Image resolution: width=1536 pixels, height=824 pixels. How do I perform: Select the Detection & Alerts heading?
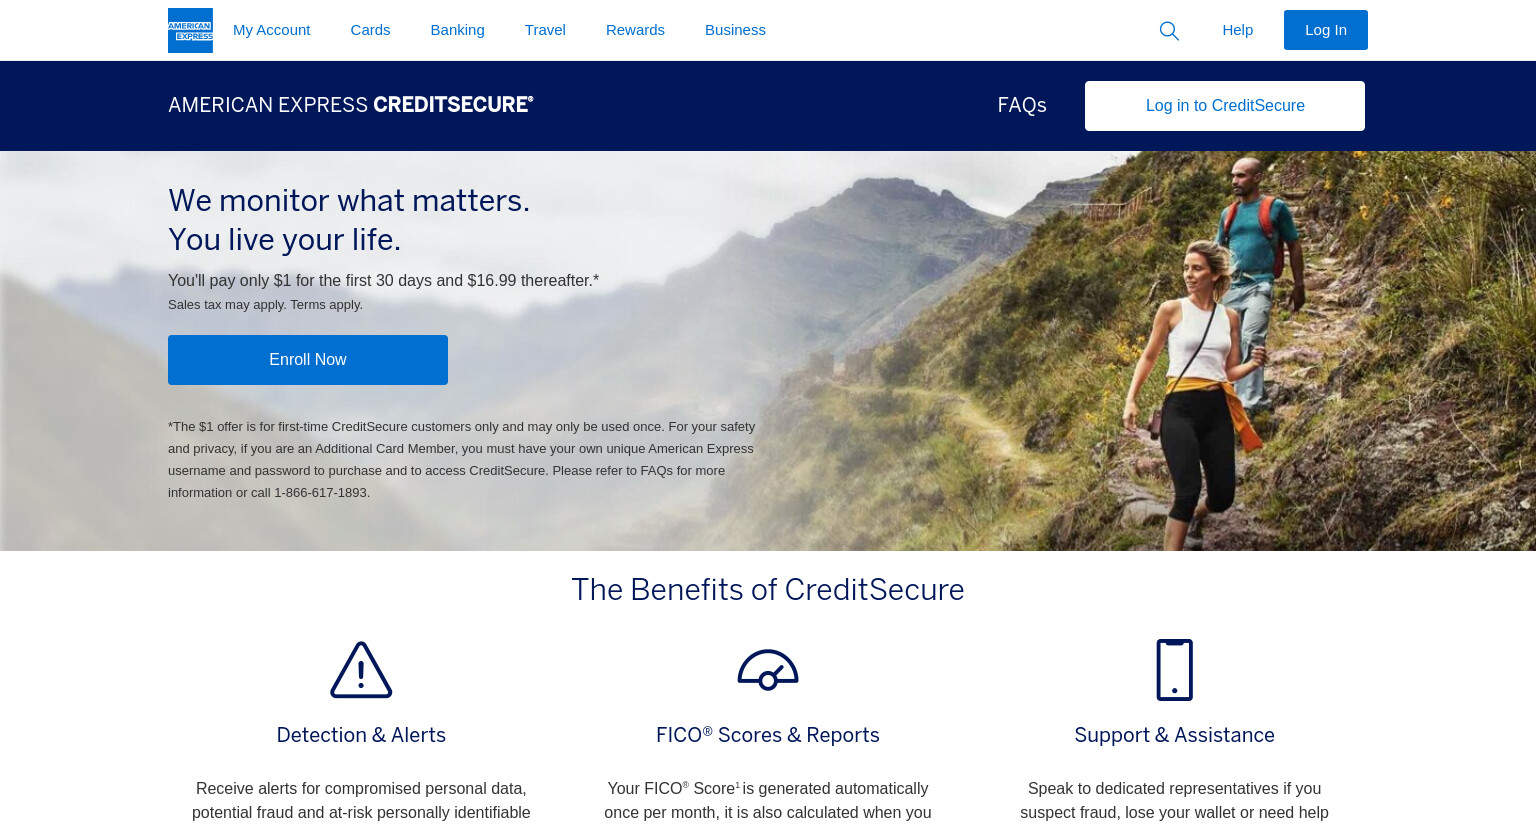point(361,735)
